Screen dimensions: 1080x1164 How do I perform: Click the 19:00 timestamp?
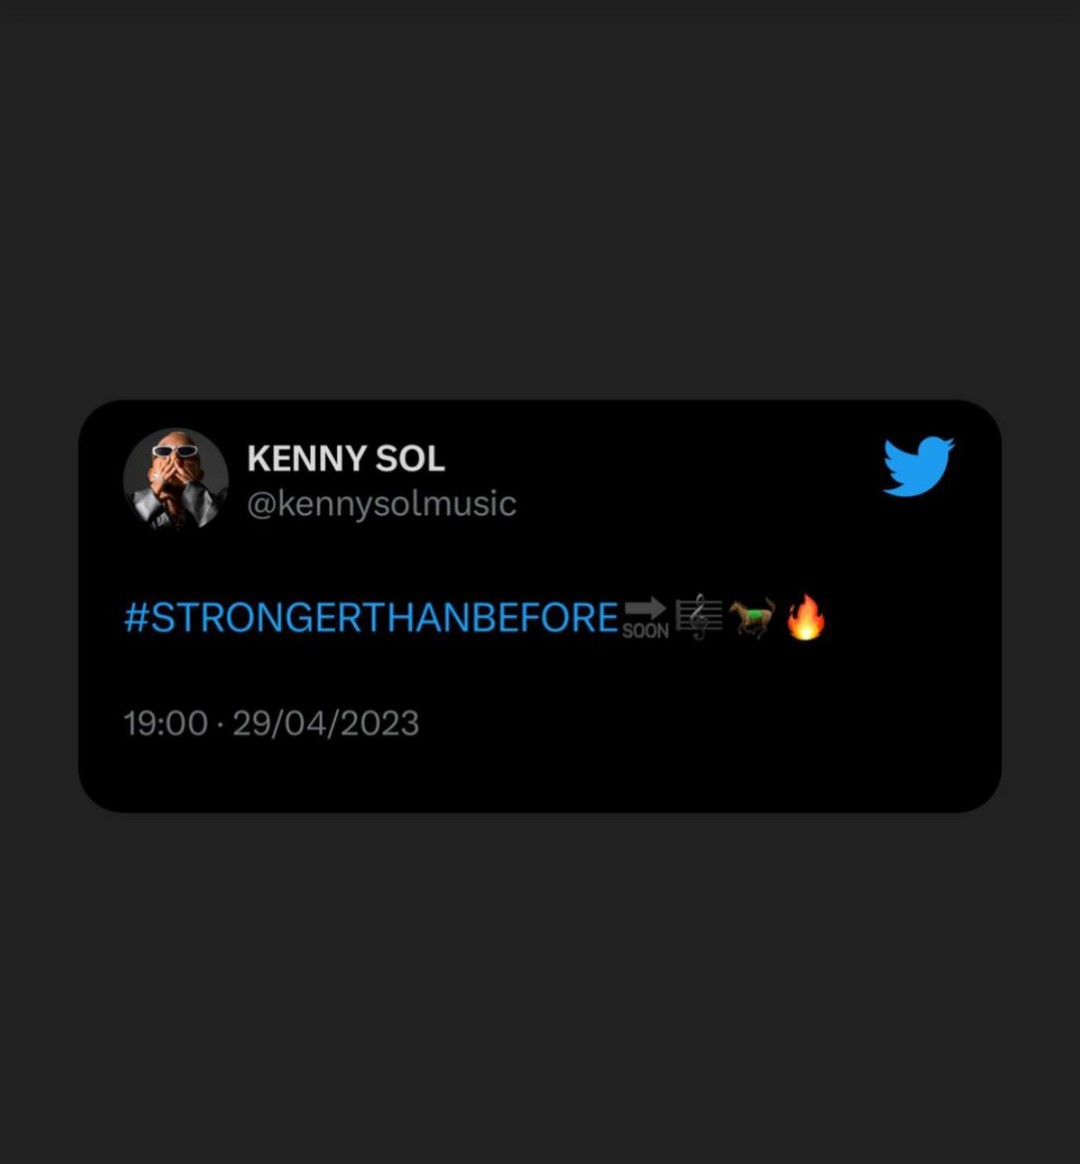[166, 723]
